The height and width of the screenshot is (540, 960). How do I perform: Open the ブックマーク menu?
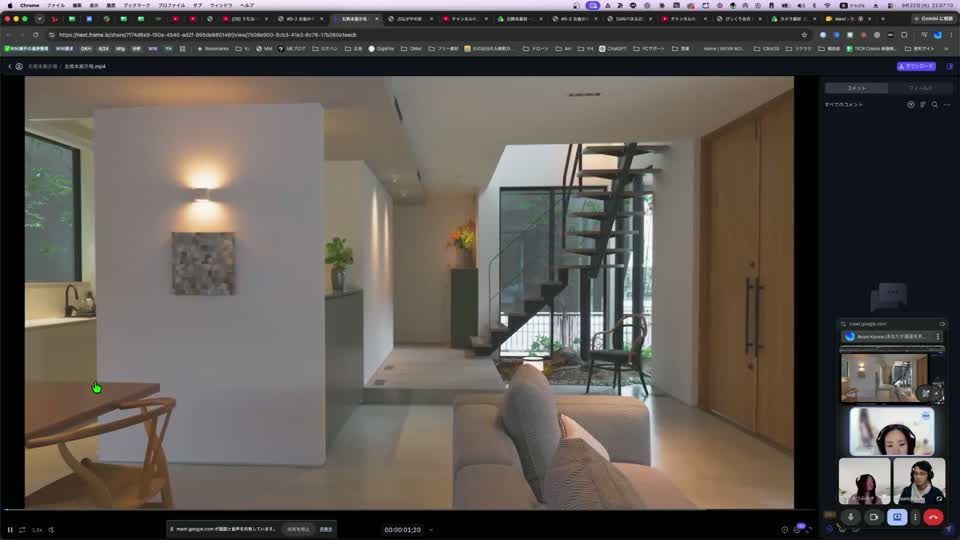tap(137, 5)
